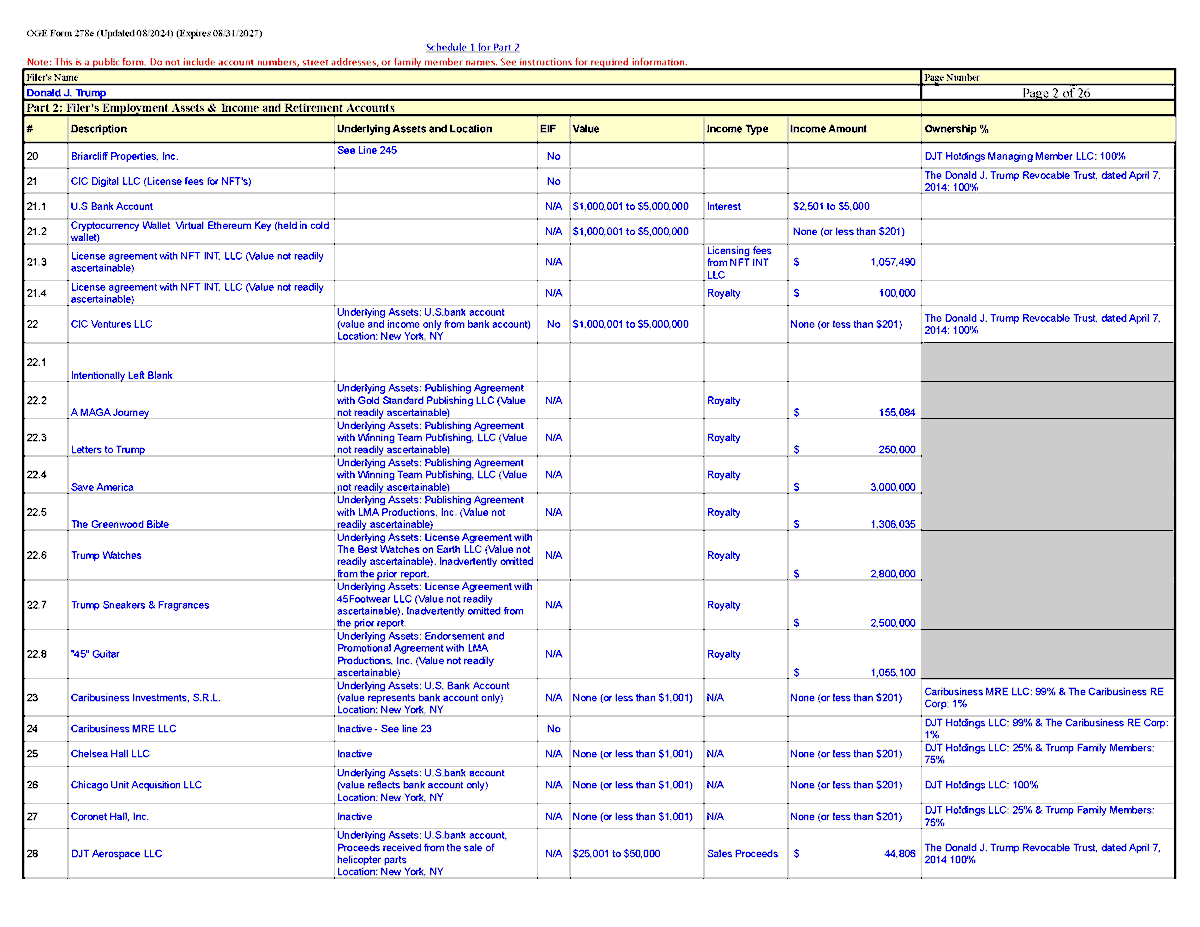The height and width of the screenshot is (927, 1200).
Task: Click 'Inactive - See line 23' cell
Action: 384,729
